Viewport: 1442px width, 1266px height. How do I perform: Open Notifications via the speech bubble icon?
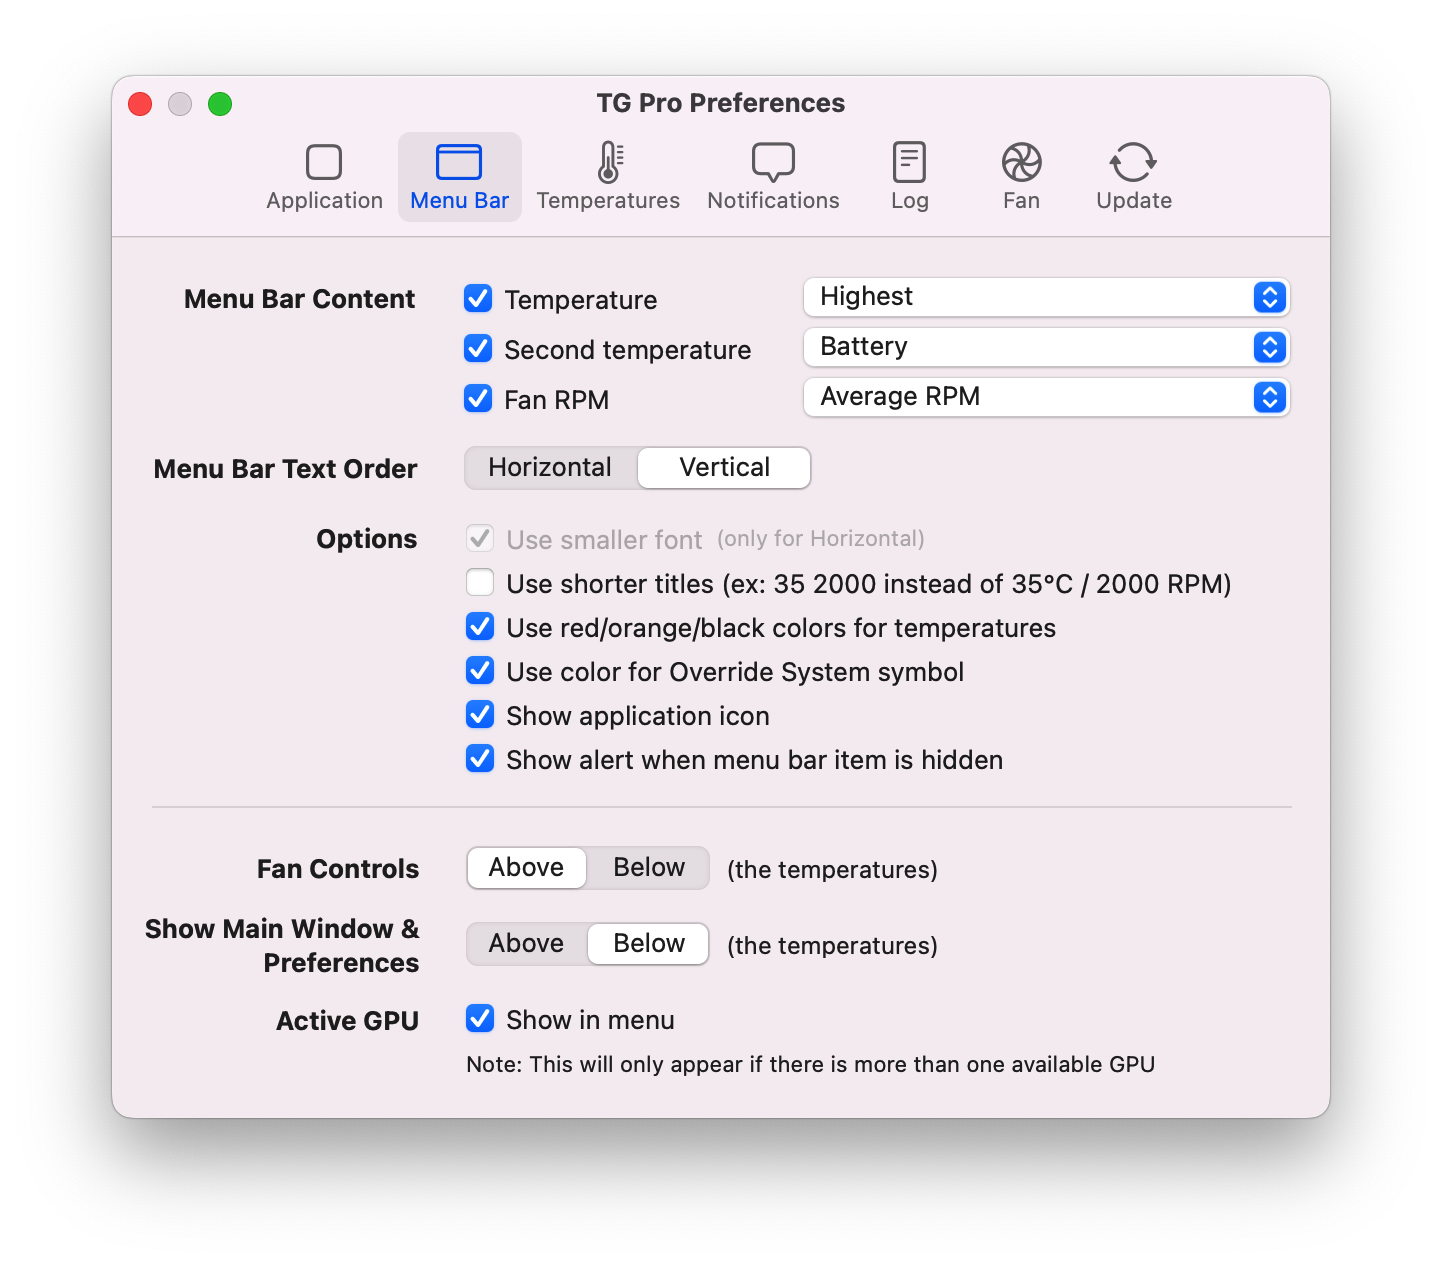[x=772, y=162]
